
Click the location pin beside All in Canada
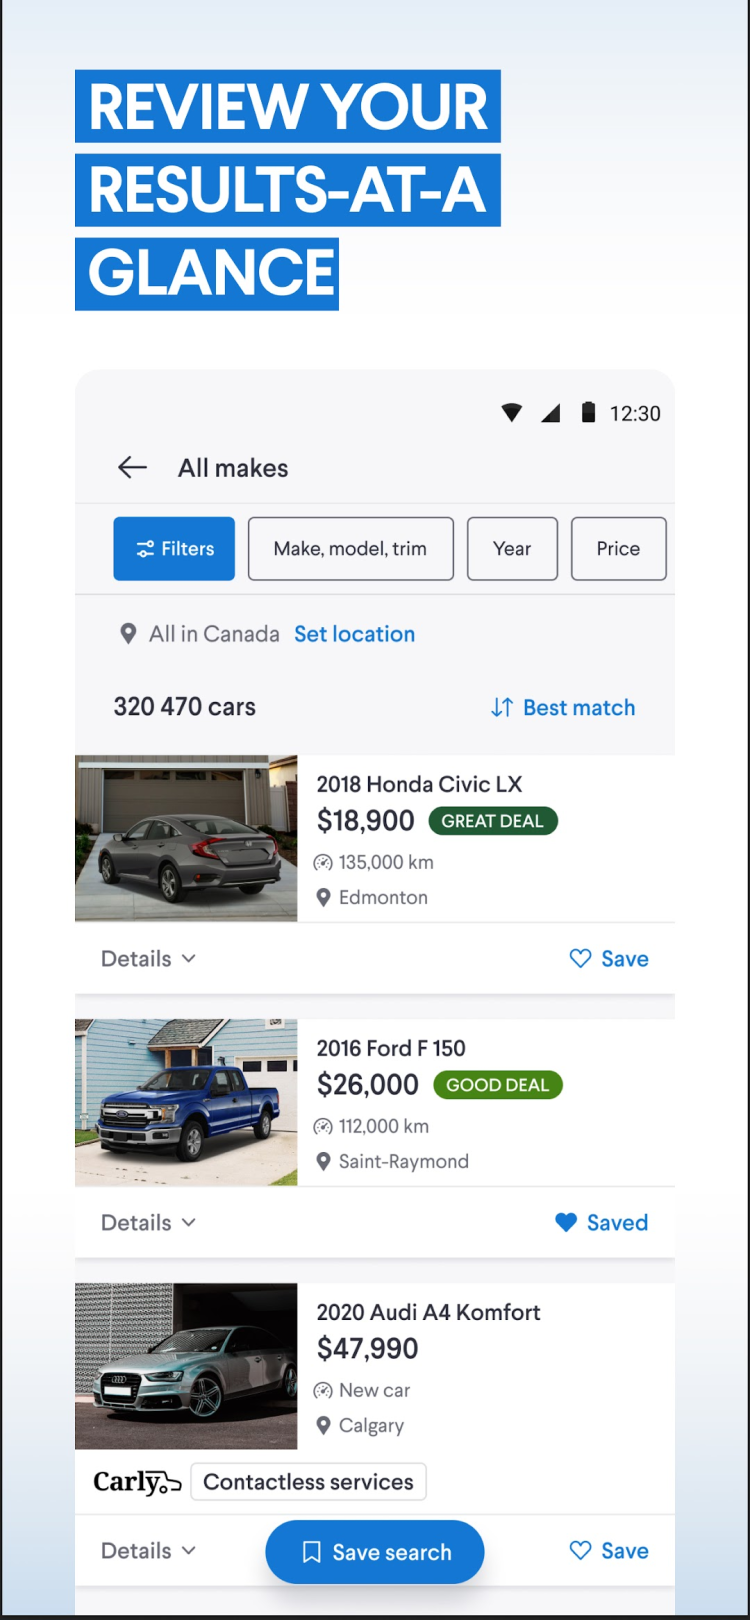click(x=128, y=634)
